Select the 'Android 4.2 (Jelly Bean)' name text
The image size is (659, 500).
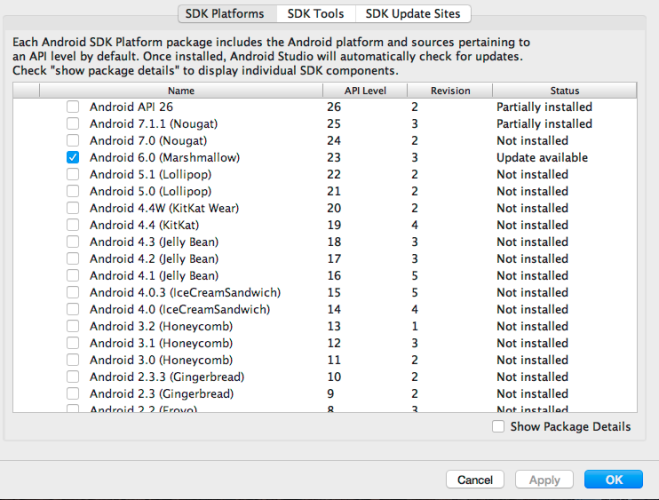click(154, 258)
